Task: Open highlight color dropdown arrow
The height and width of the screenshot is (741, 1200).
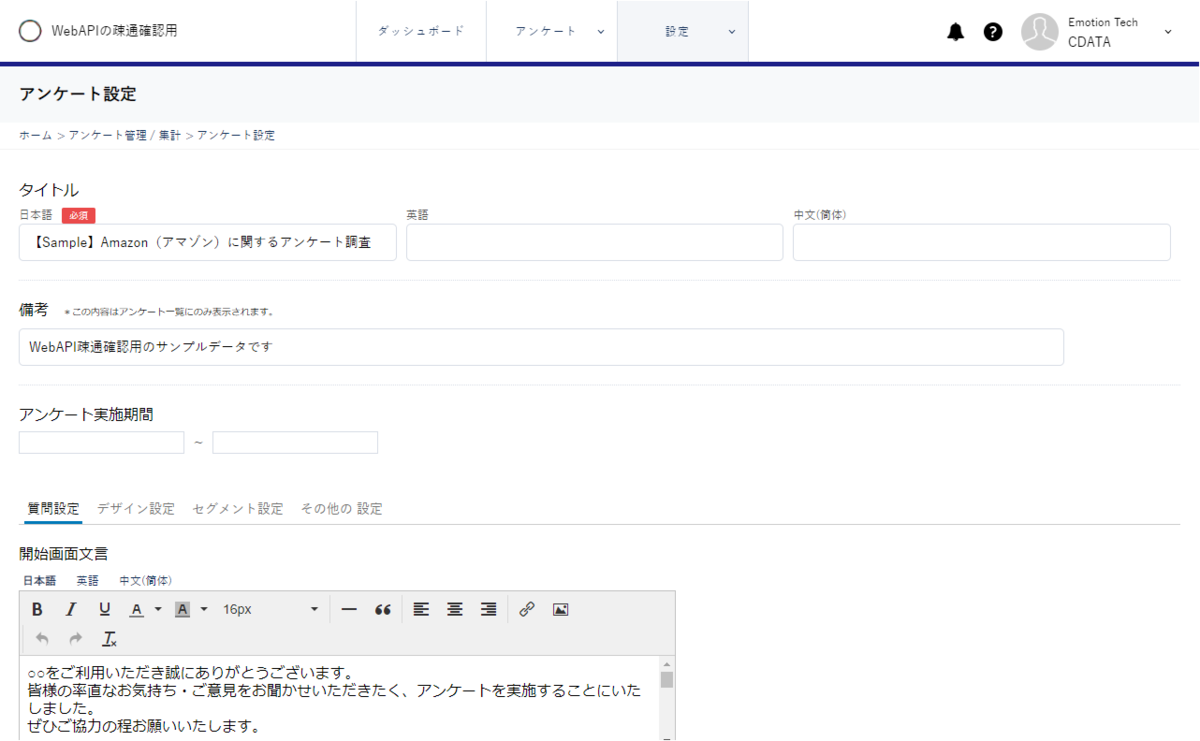Action: point(204,609)
